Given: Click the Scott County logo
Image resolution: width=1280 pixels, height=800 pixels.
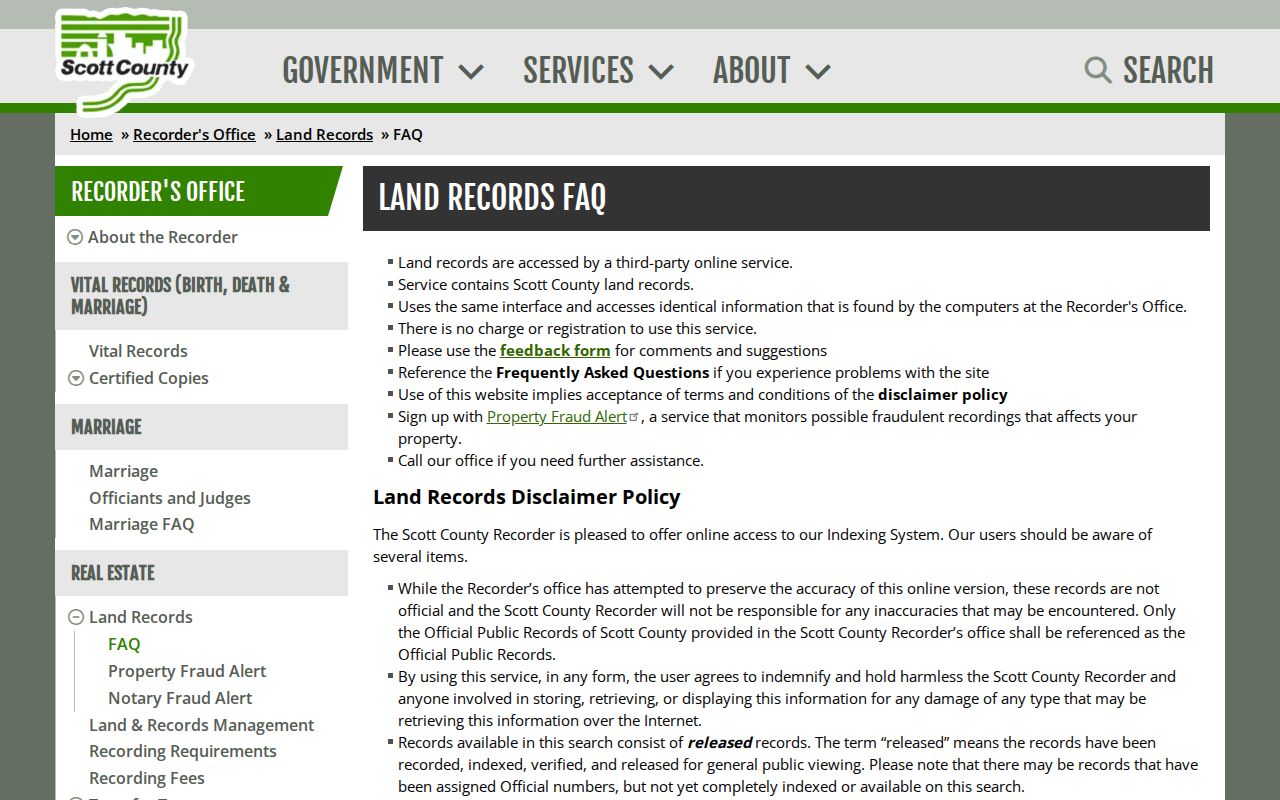Looking at the screenshot, I should pos(122,62).
